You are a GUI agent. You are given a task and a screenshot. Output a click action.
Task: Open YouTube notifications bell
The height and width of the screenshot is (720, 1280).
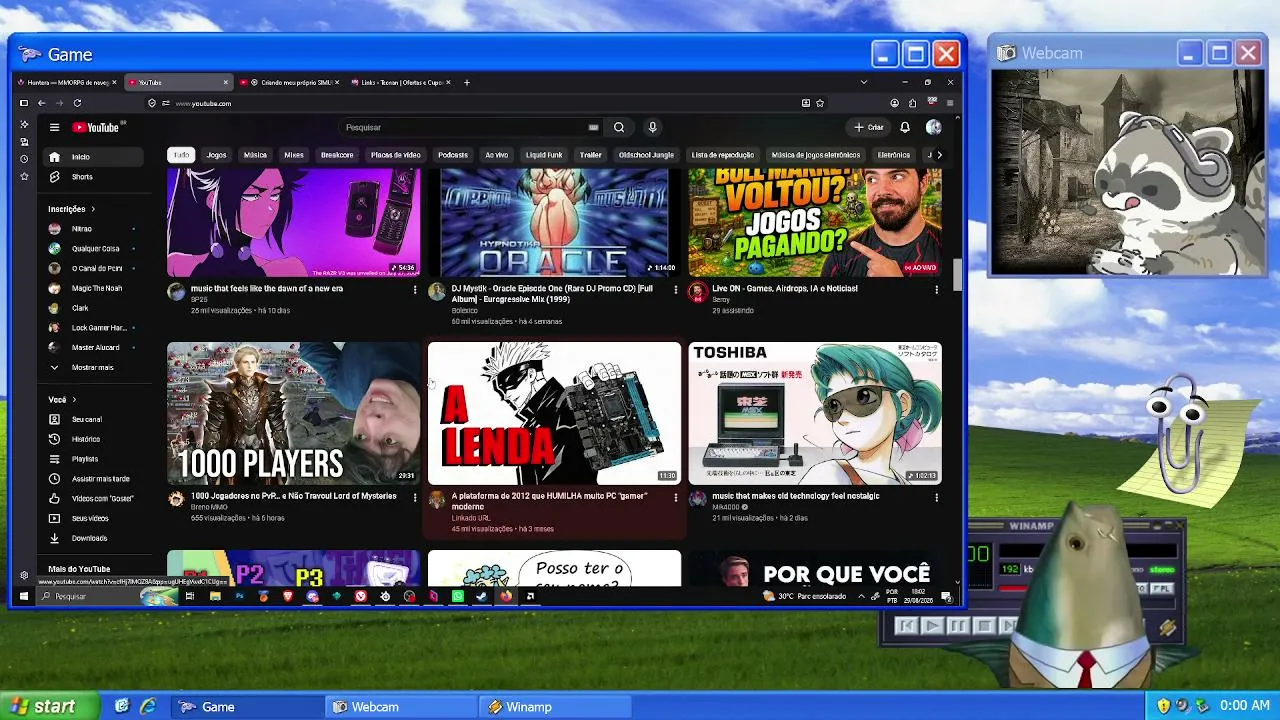(904, 127)
